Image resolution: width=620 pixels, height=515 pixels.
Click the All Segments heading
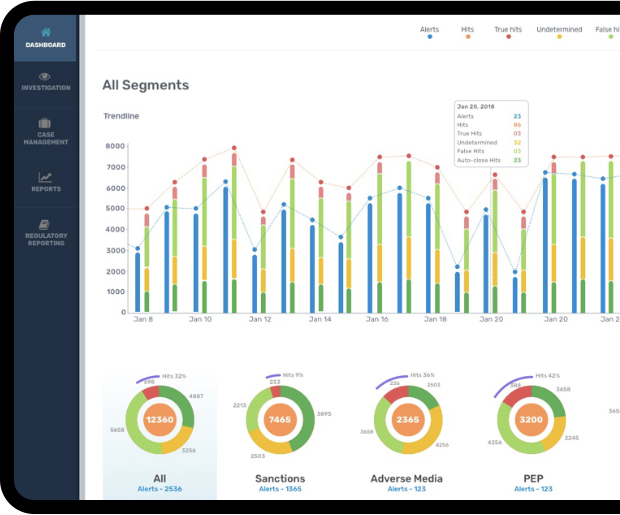(x=146, y=85)
